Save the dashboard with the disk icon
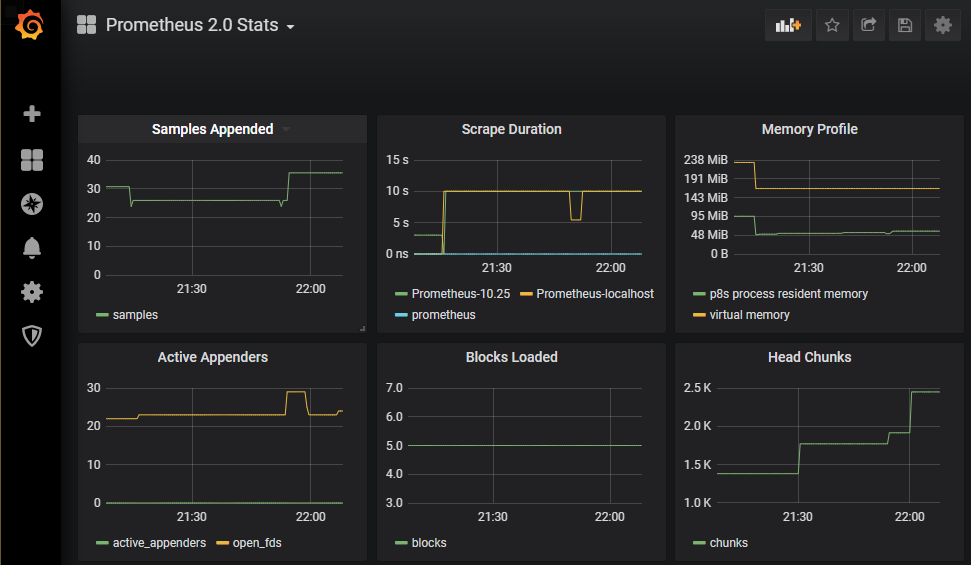 905,25
